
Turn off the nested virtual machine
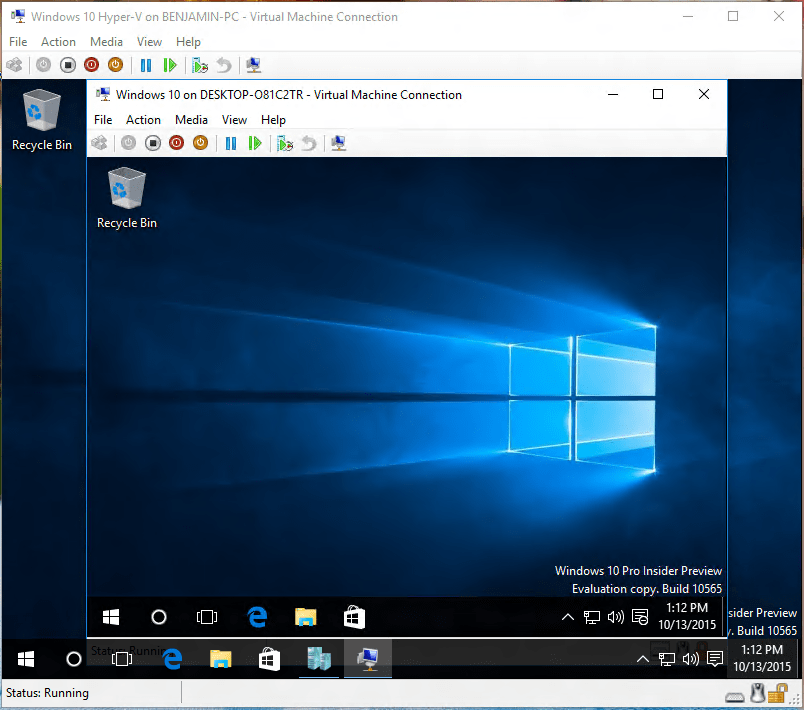(153, 142)
